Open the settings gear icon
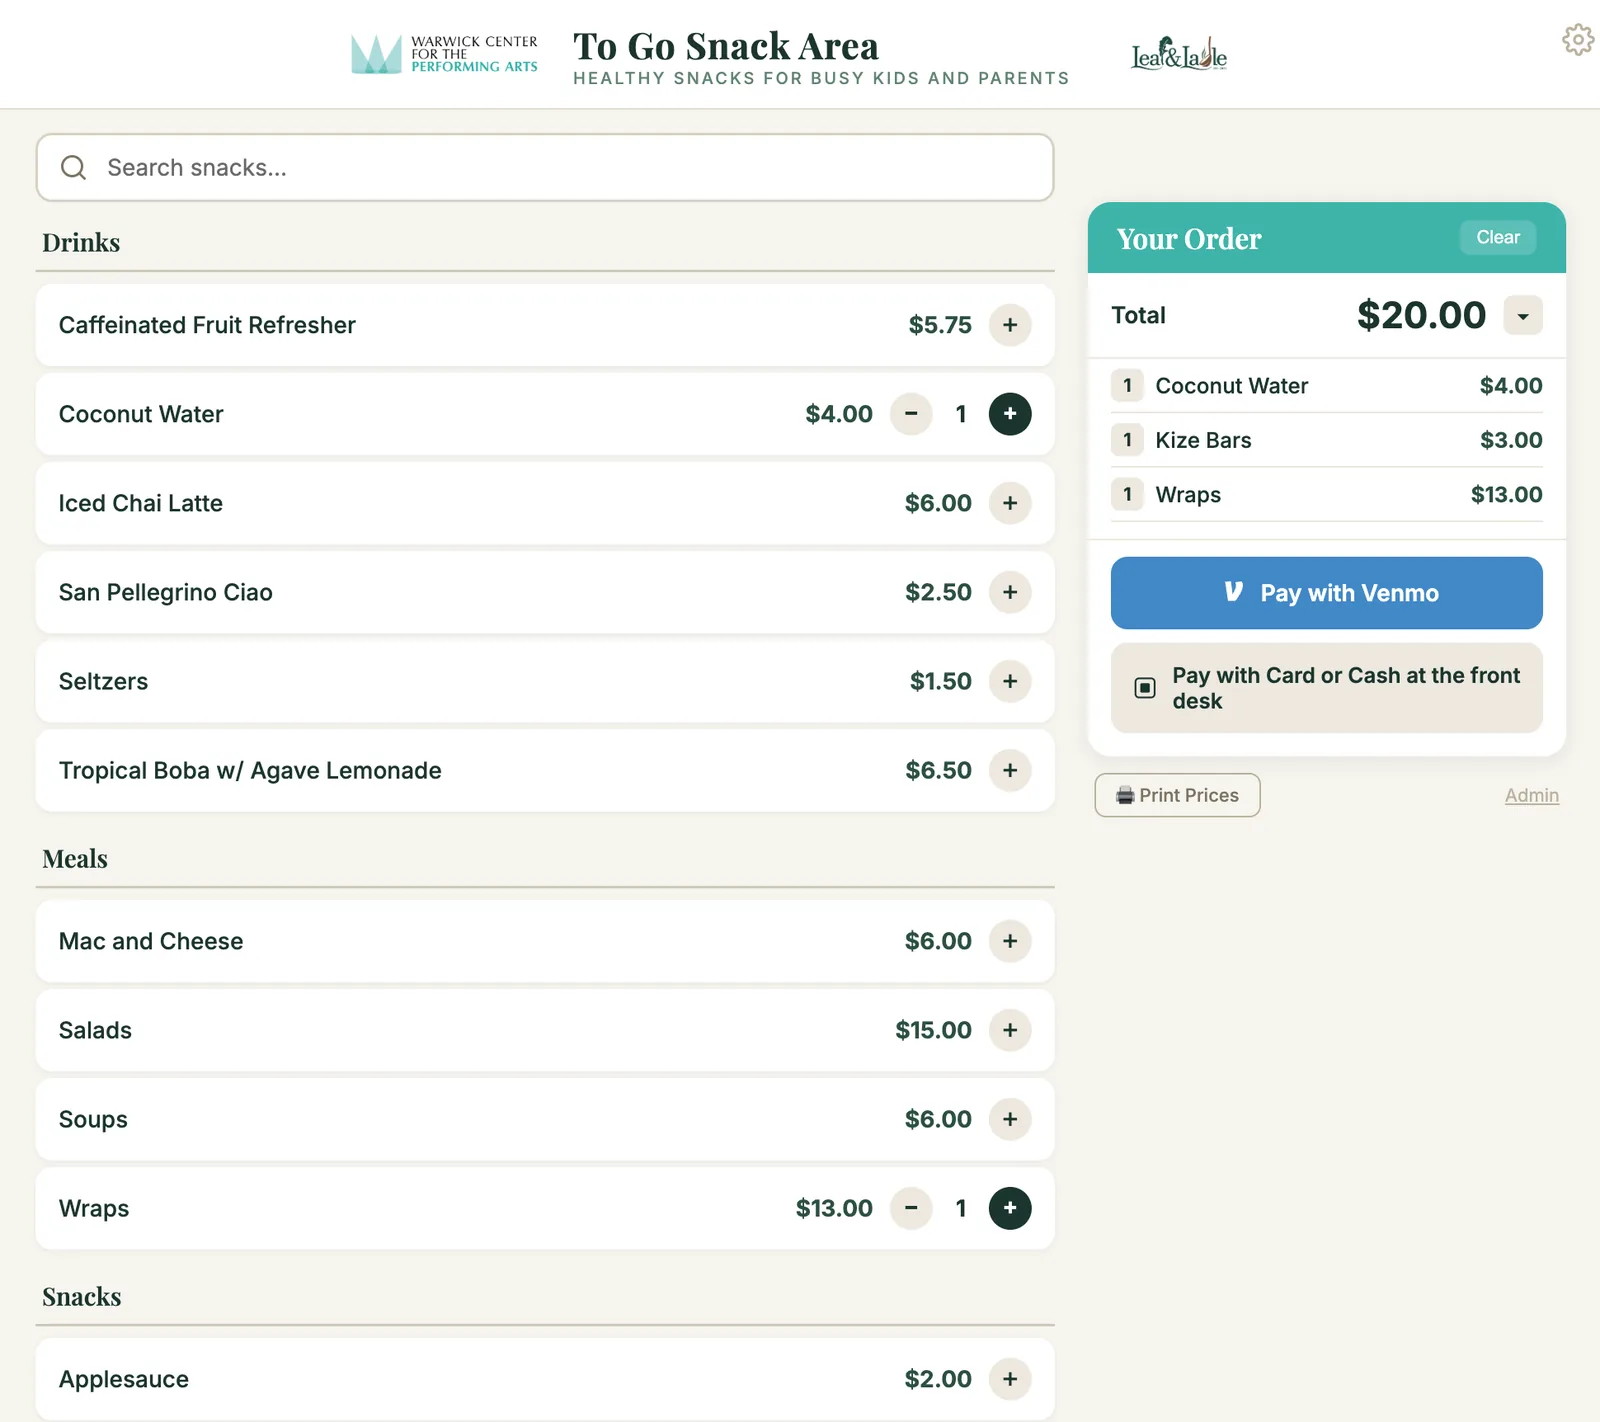 (1578, 40)
